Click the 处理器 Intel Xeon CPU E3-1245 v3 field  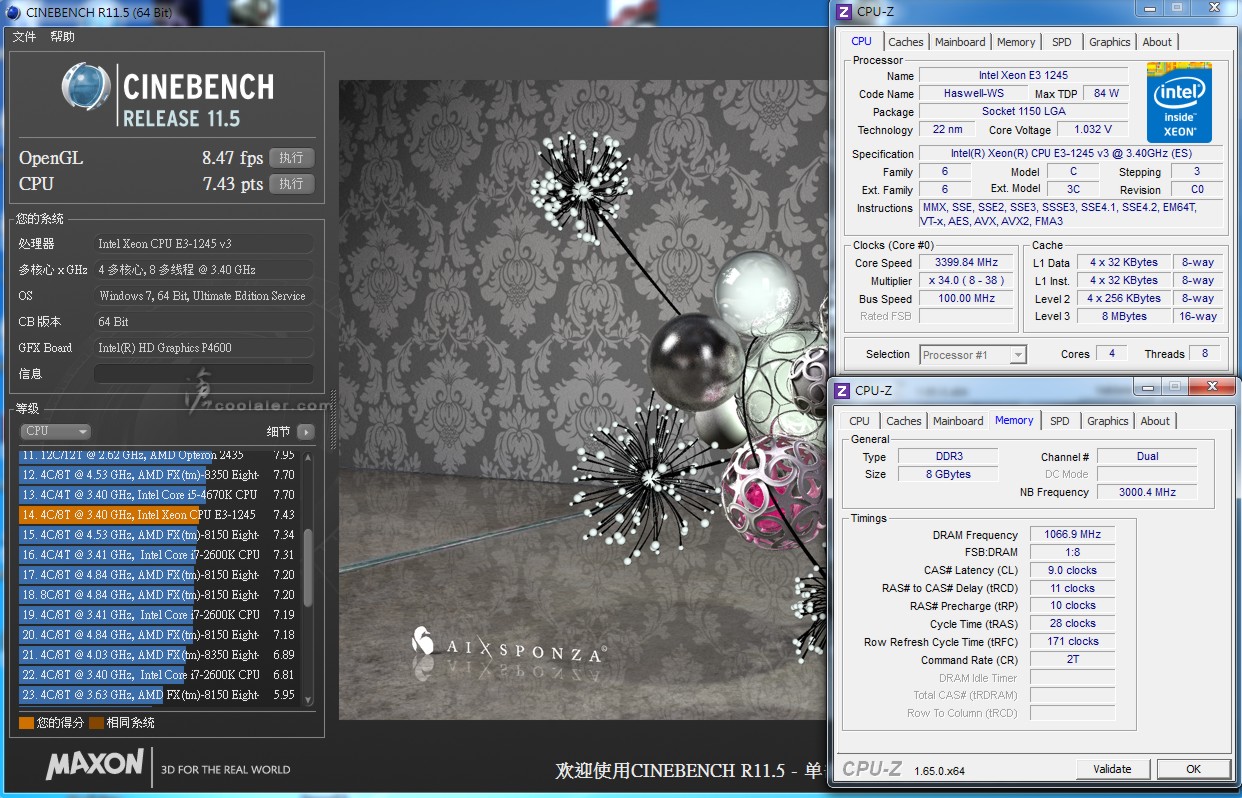pos(203,244)
